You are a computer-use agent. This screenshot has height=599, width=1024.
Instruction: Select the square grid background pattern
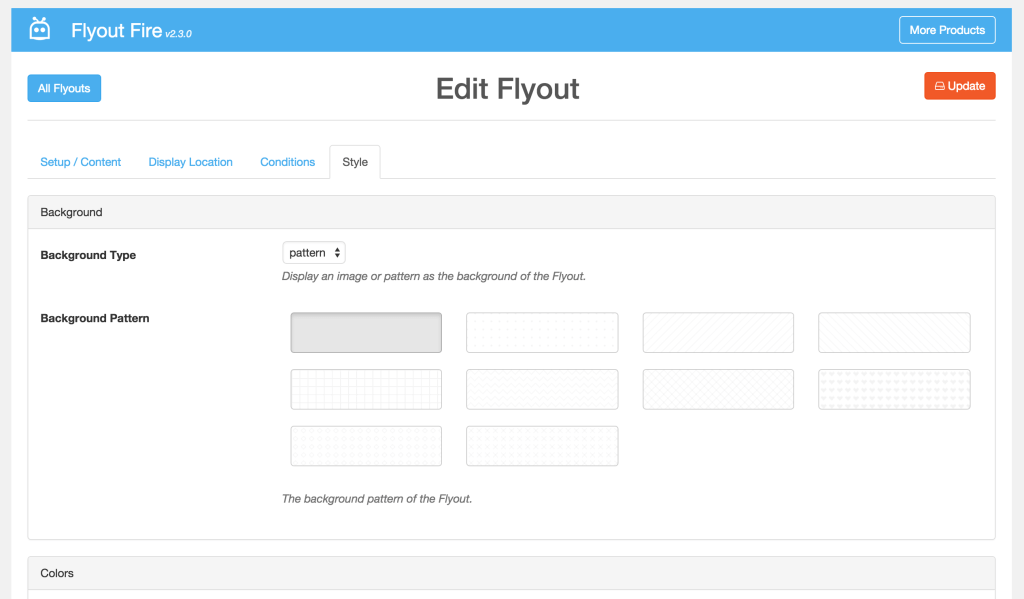click(366, 389)
